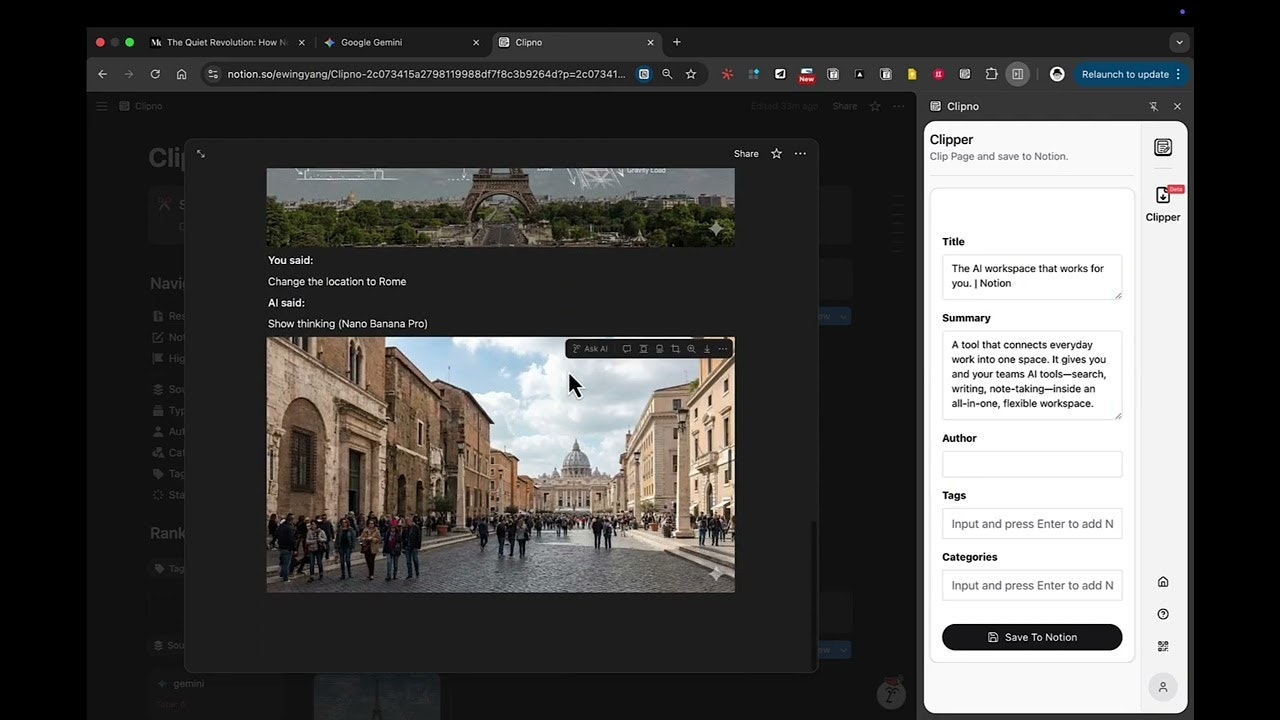
Task: Expand page peek to full page
Action: 201,154
